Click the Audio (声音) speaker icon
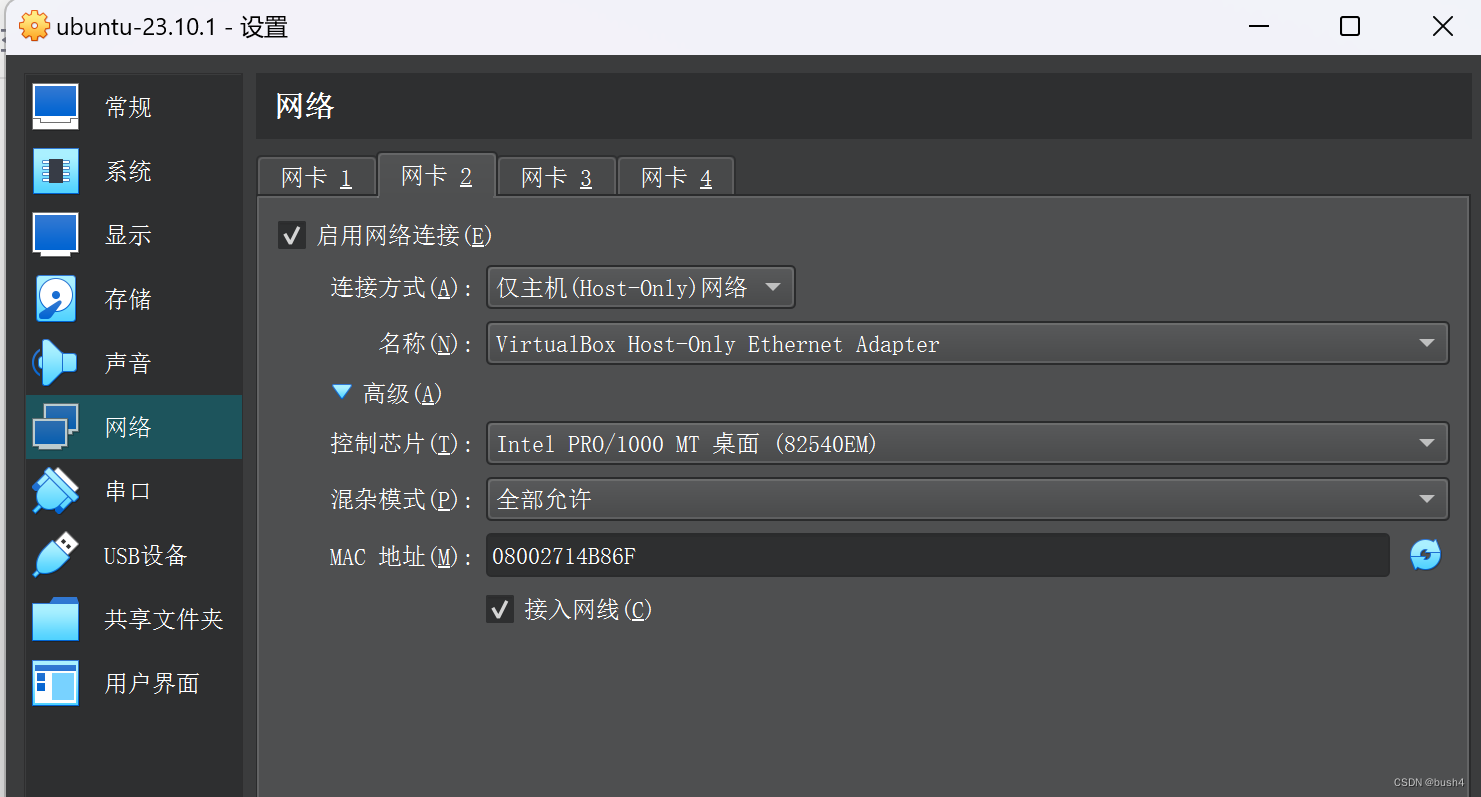This screenshot has width=1481, height=797. click(55, 363)
